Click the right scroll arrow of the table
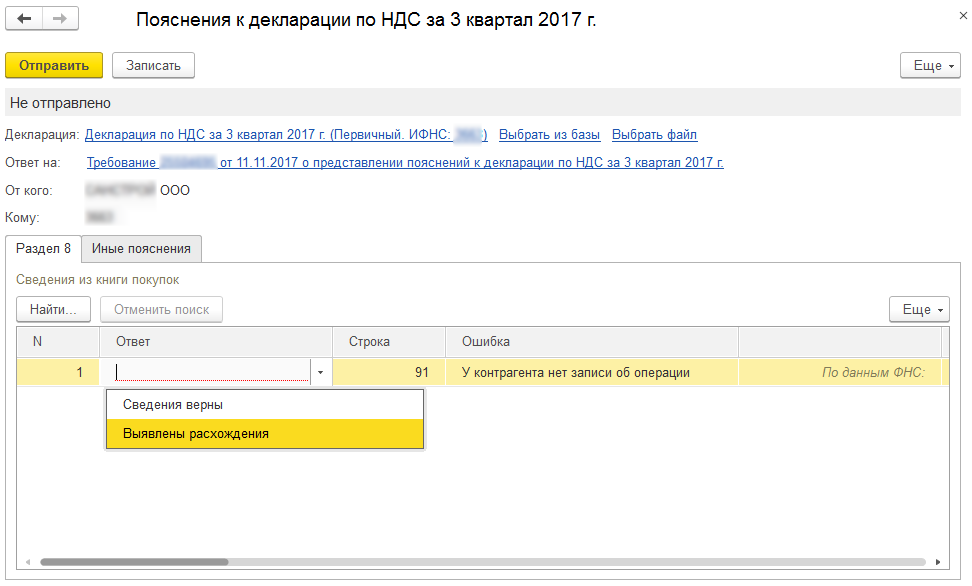972x586 pixels. pos(940,562)
